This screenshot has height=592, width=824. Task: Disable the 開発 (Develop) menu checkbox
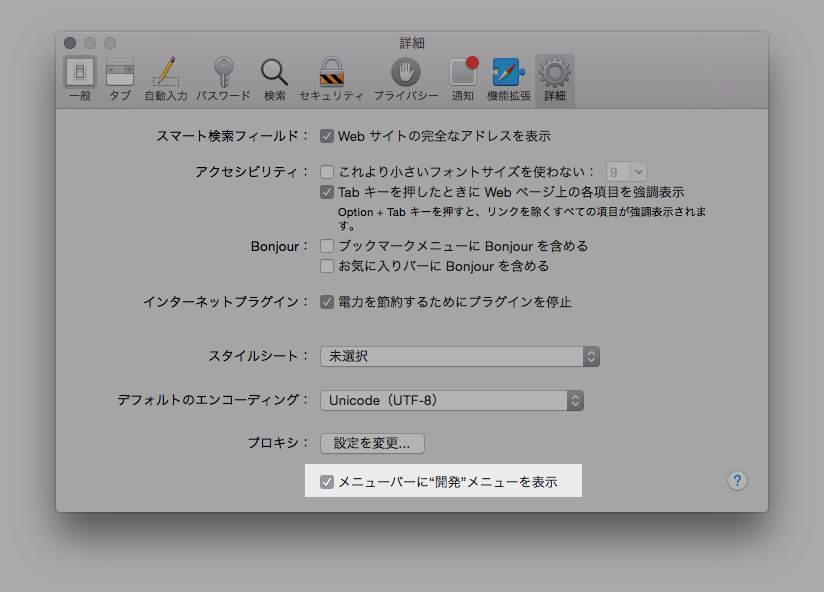pyautogui.click(x=326, y=481)
